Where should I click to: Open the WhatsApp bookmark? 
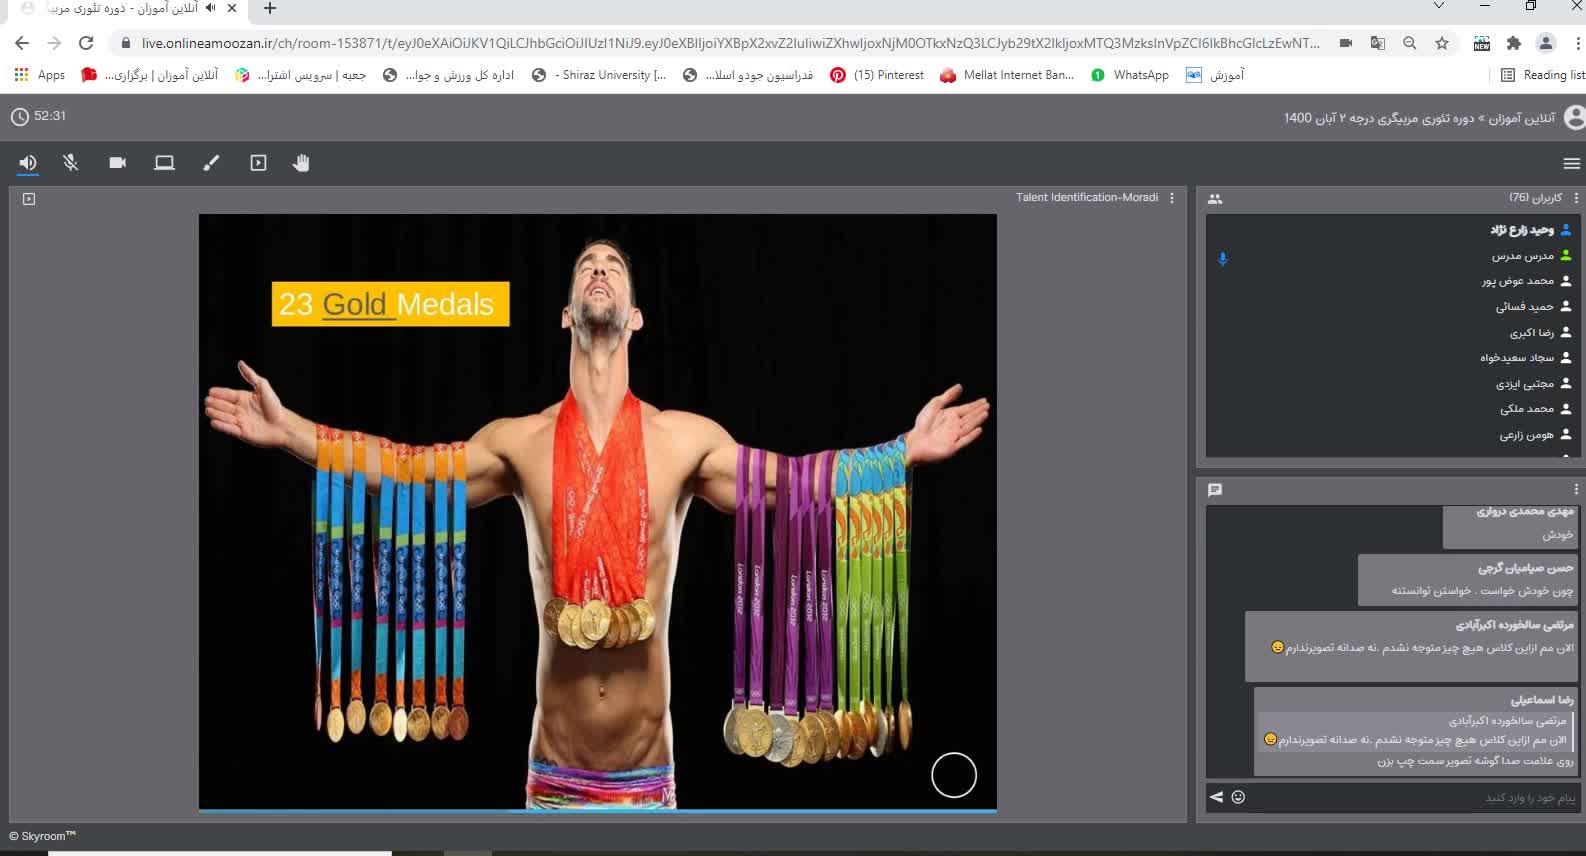coord(1130,75)
